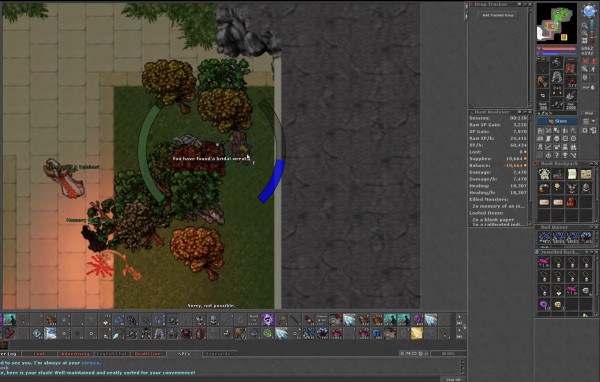Click the red health bar

[559, 48]
